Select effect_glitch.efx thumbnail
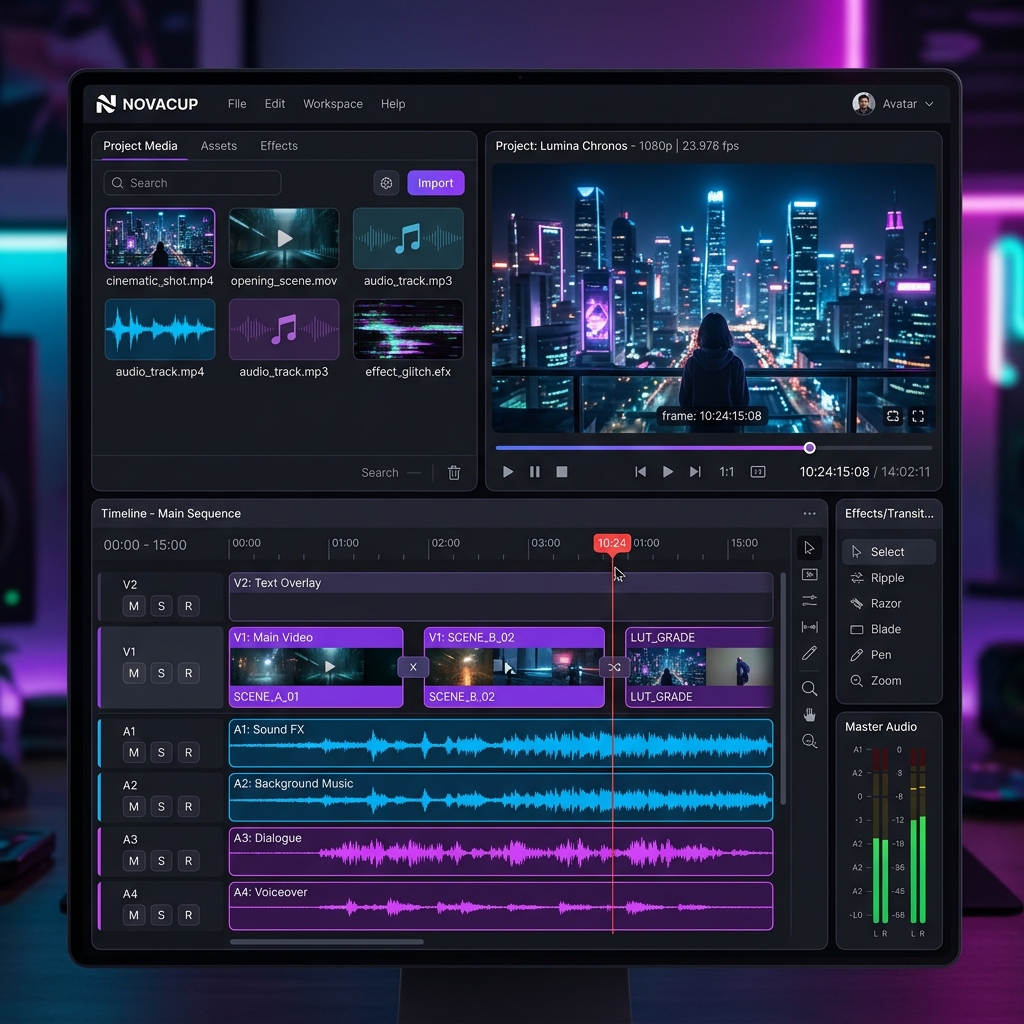Image resolution: width=1024 pixels, height=1024 pixels. click(x=408, y=329)
